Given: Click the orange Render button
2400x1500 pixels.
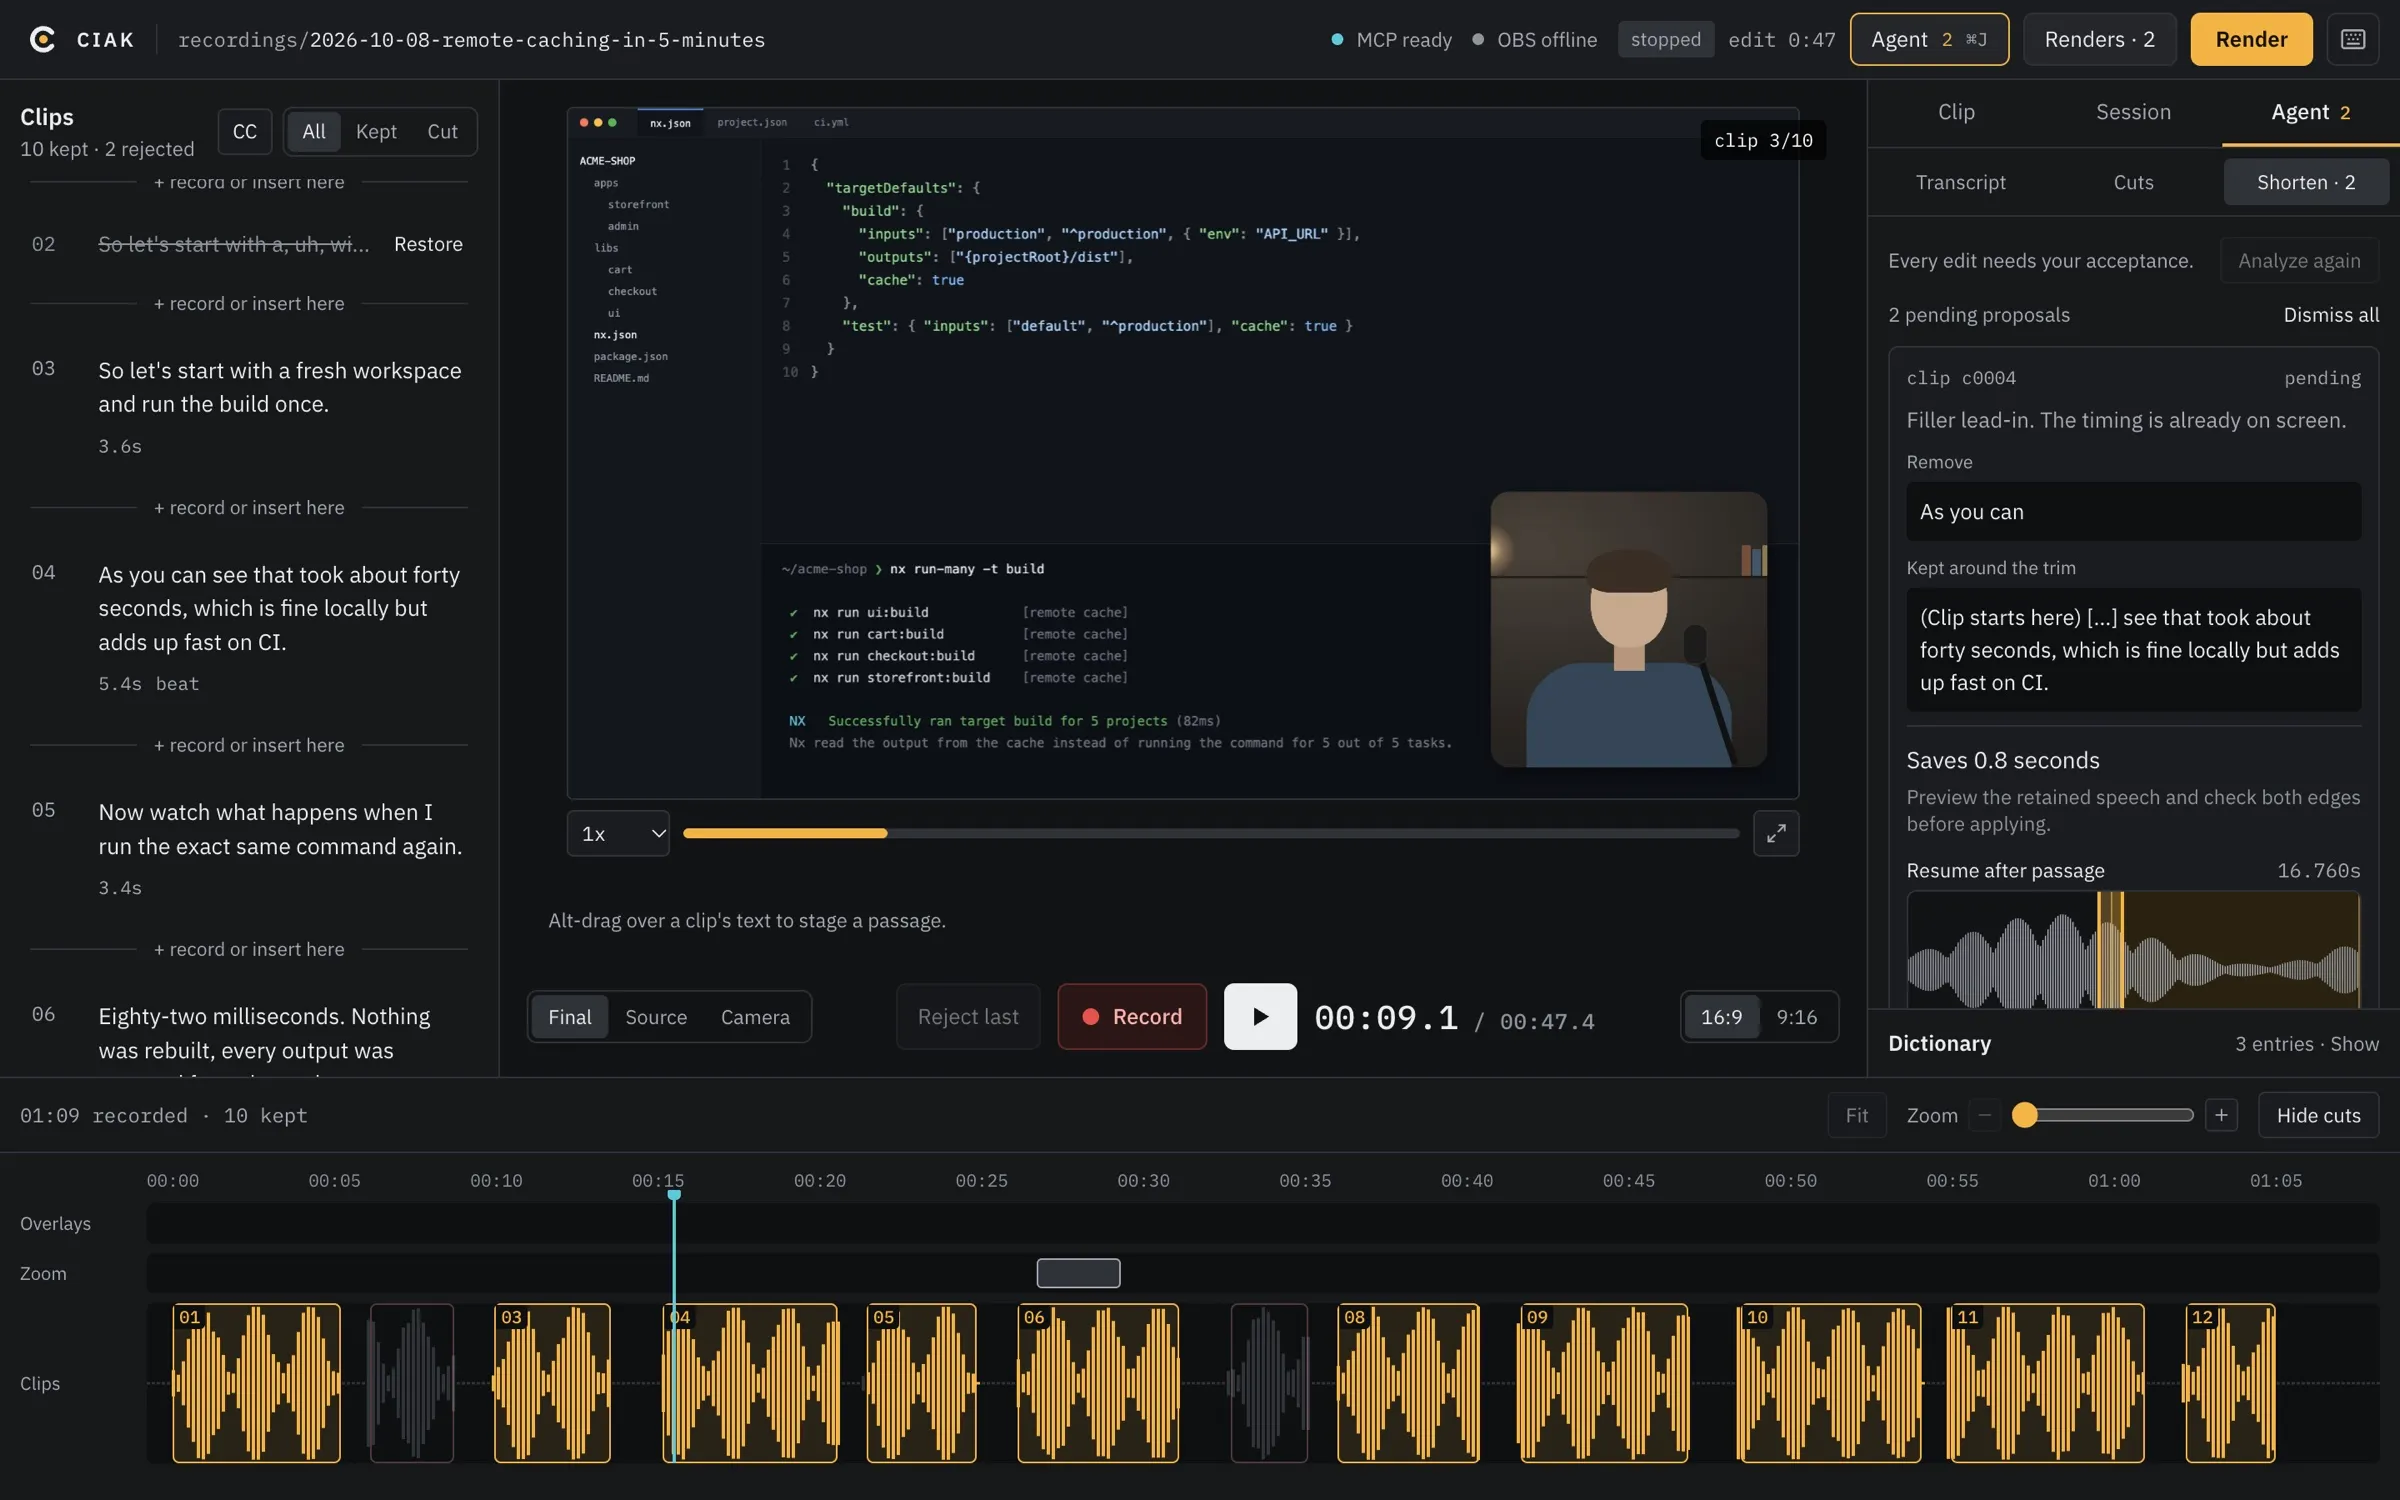Looking at the screenshot, I should coord(2251,39).
